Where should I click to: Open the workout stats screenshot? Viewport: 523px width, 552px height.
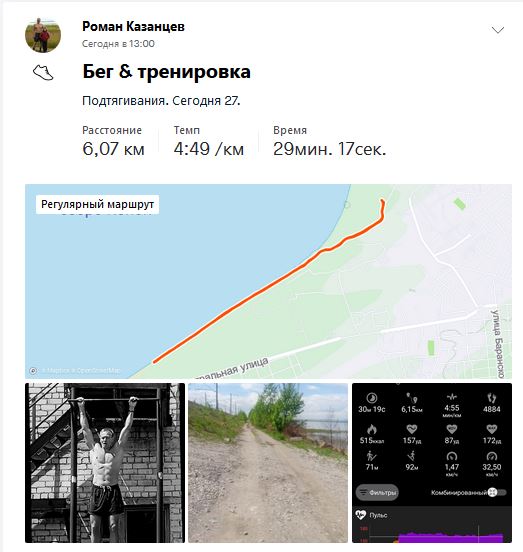pos(432,463)
